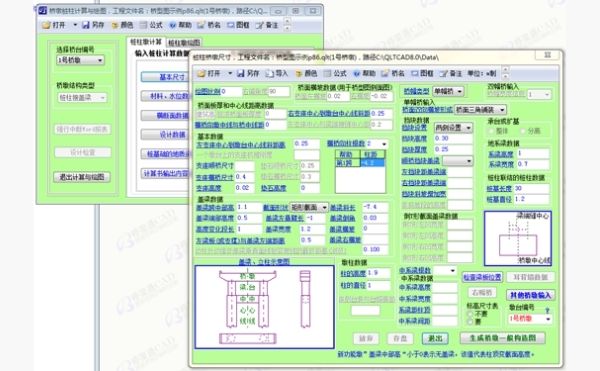
Task: Click the 退出计算与绘图 button
Action: point(82,177)
